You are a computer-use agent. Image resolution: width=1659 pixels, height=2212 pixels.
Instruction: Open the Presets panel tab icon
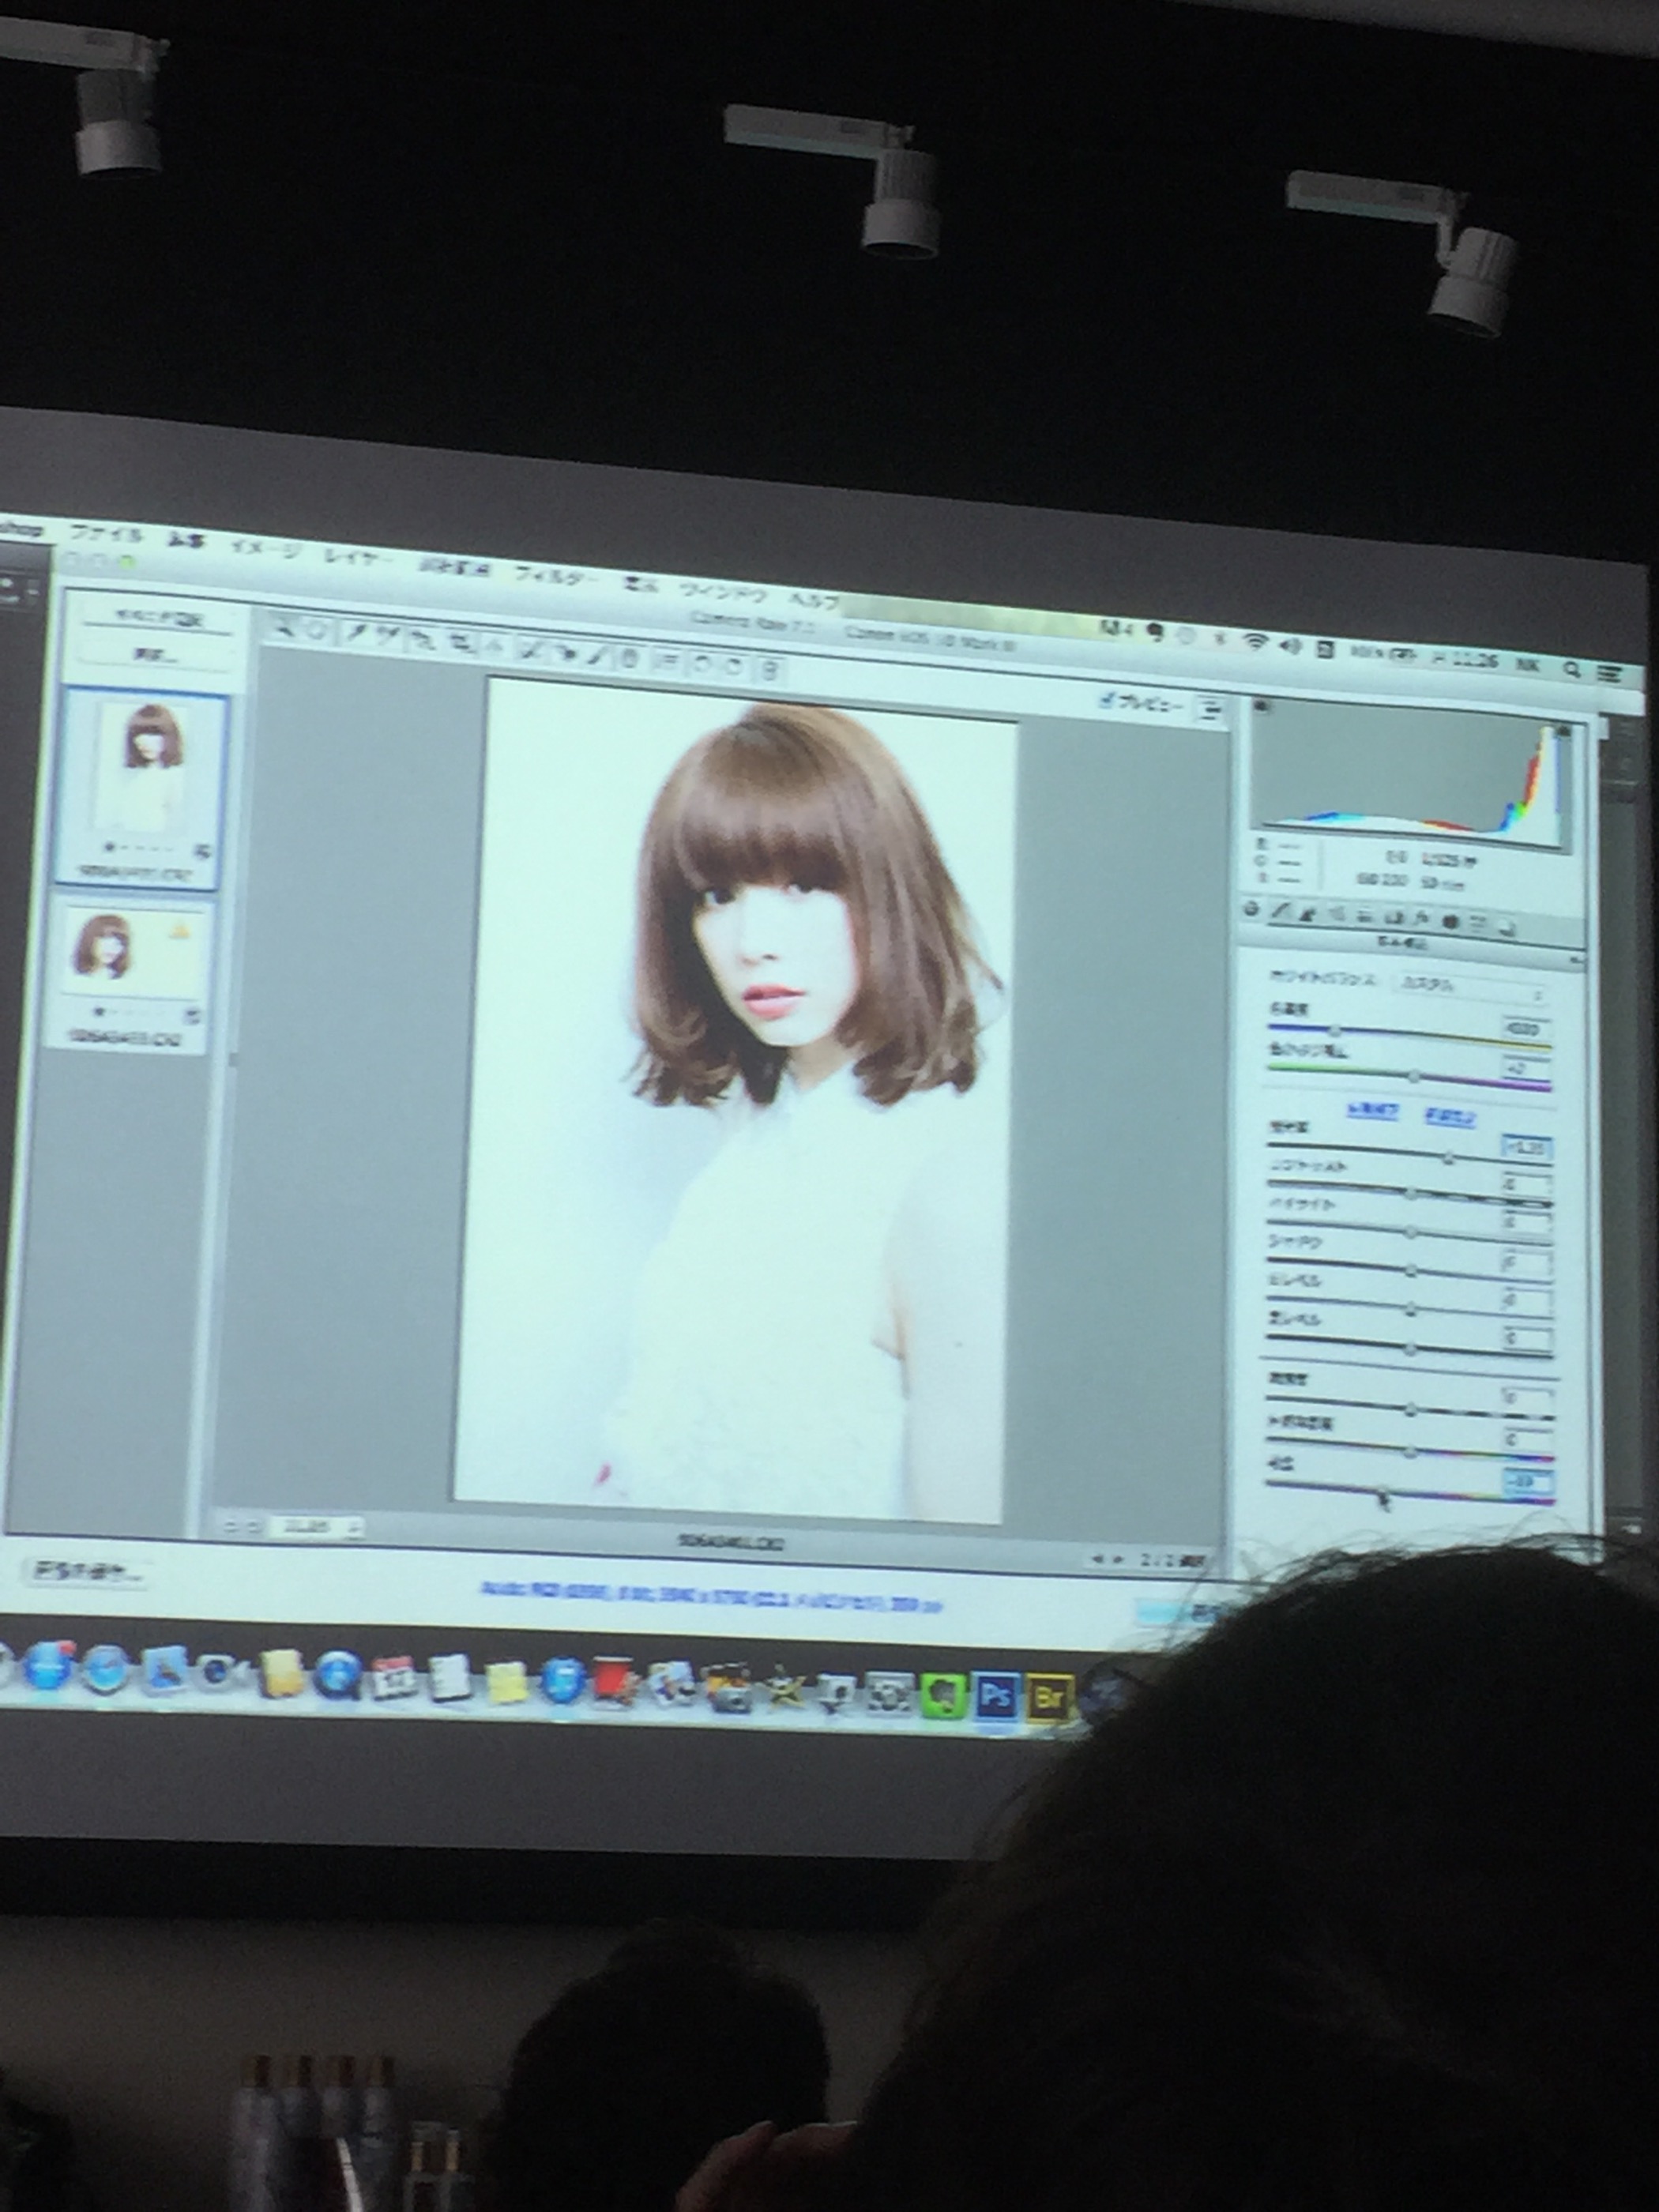[1478, 923]
